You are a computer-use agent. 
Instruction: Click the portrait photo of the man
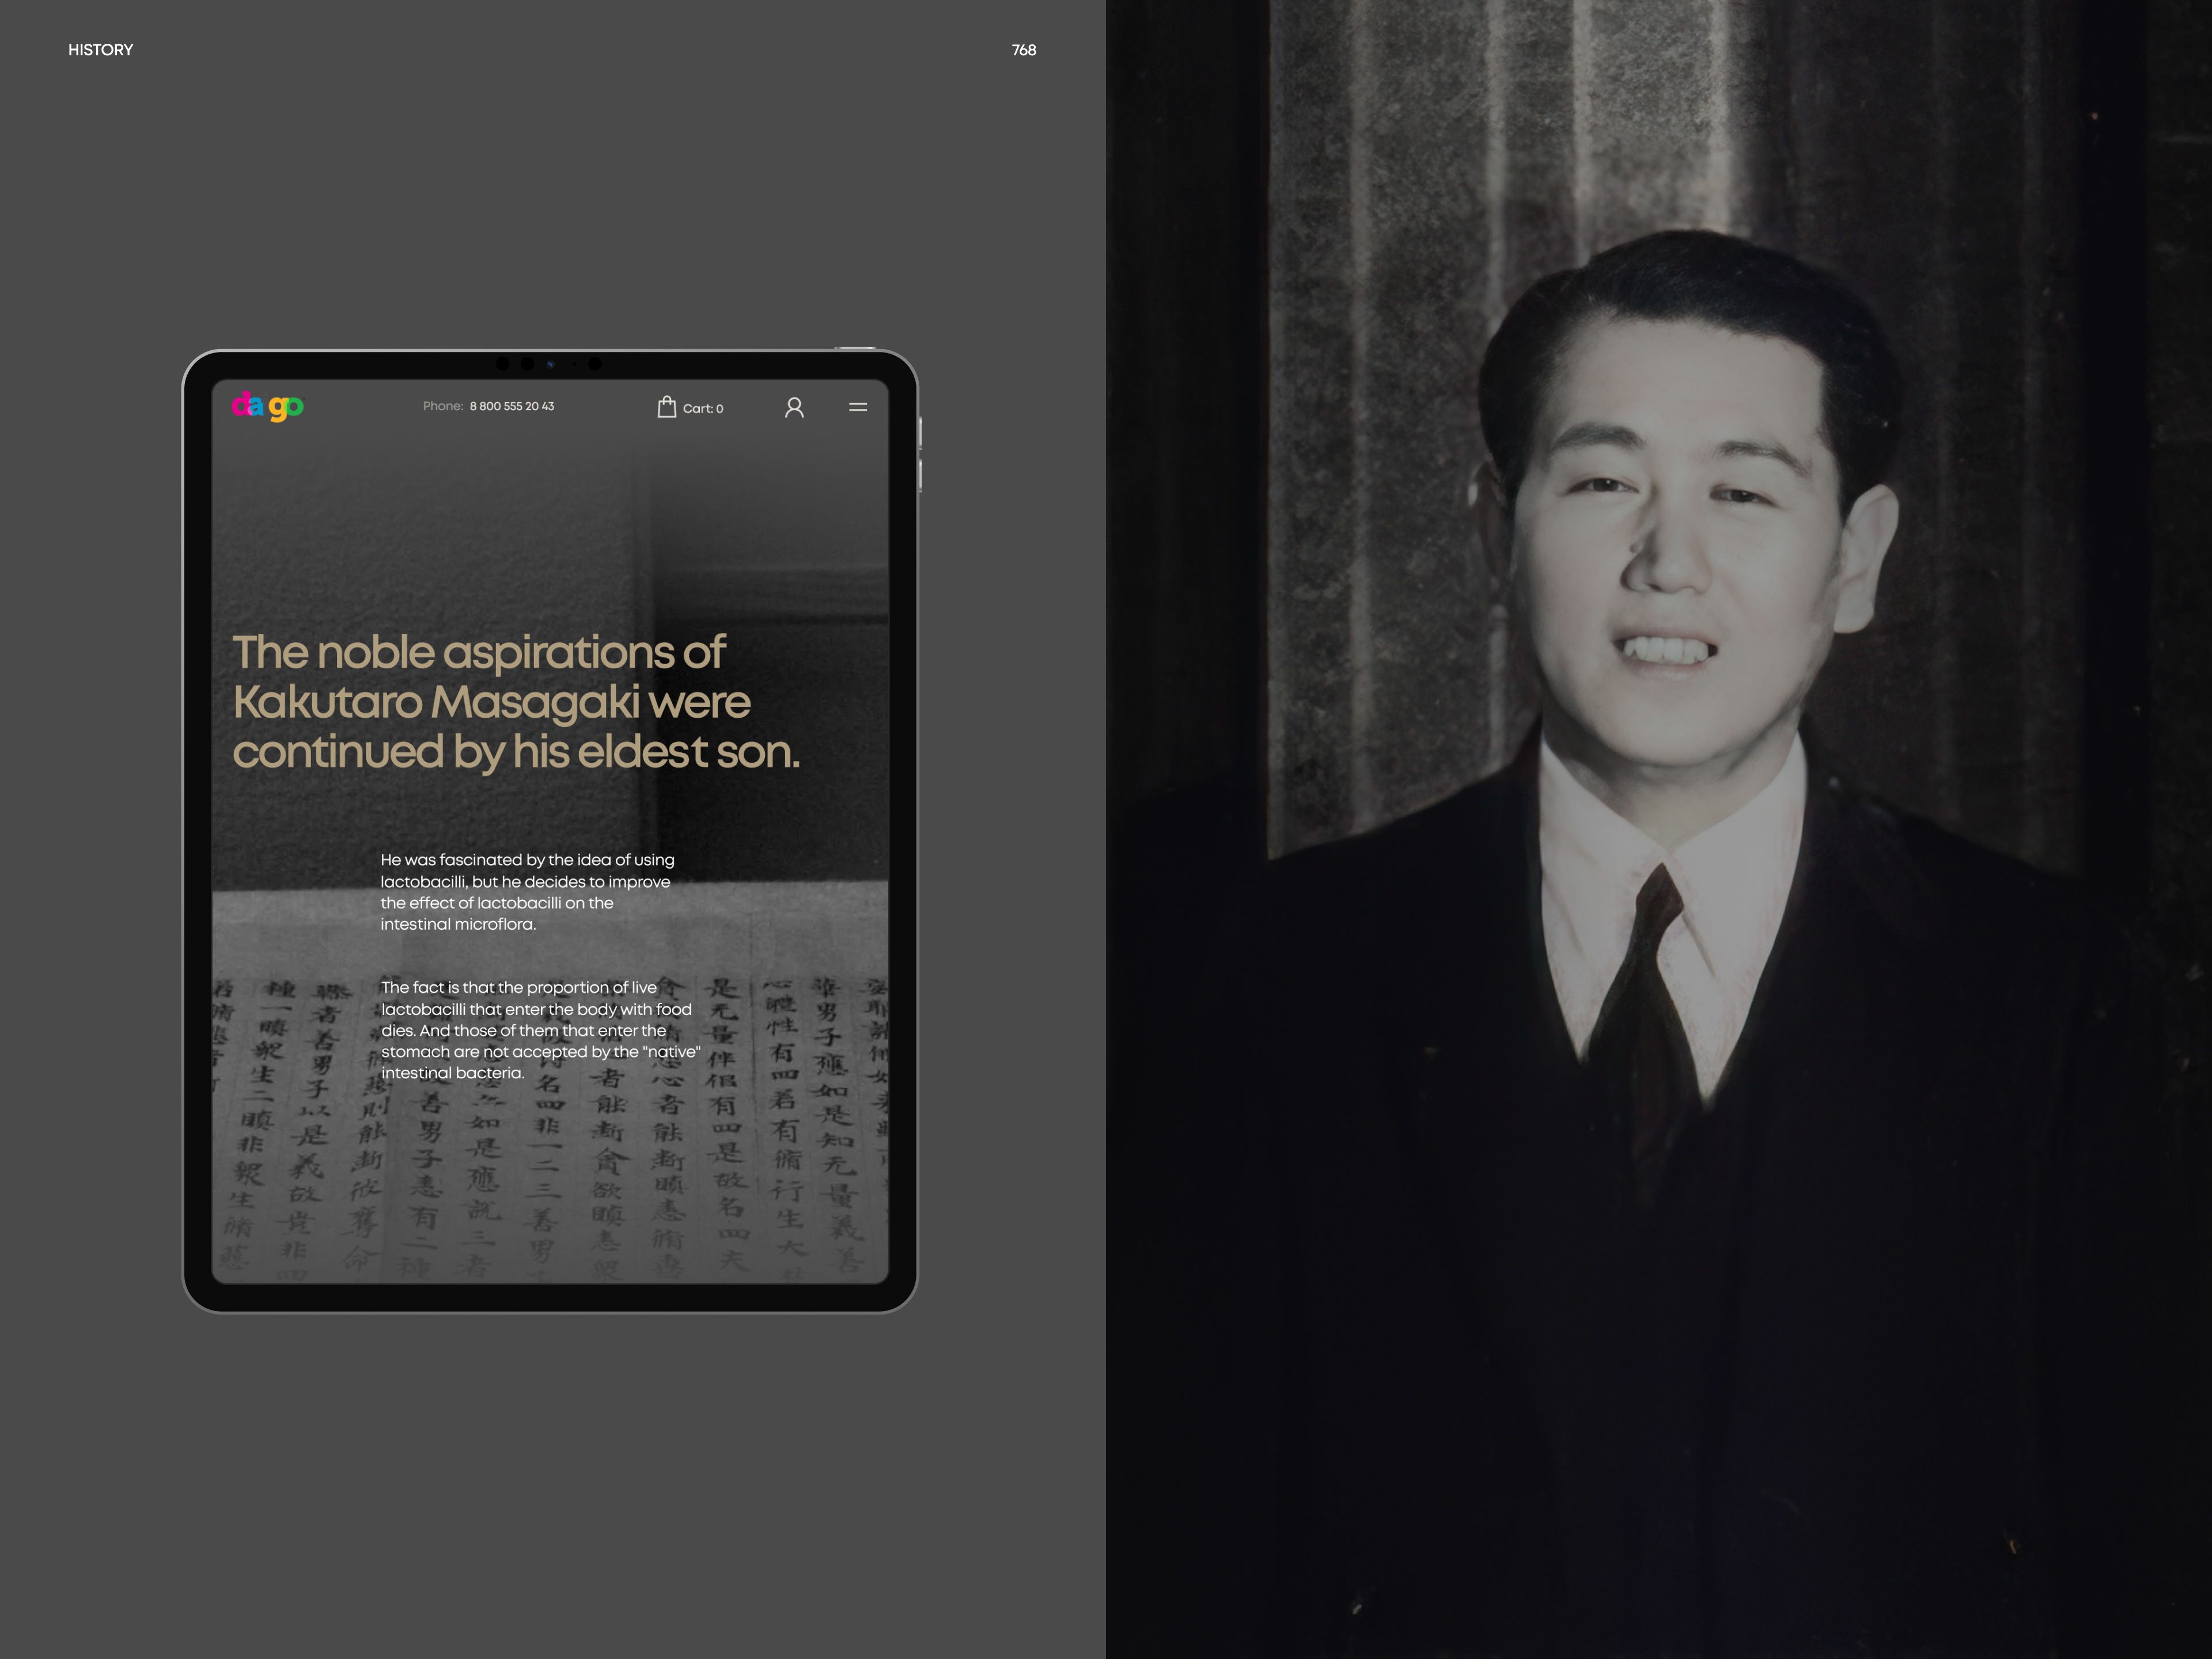[x=1680, y=560]
